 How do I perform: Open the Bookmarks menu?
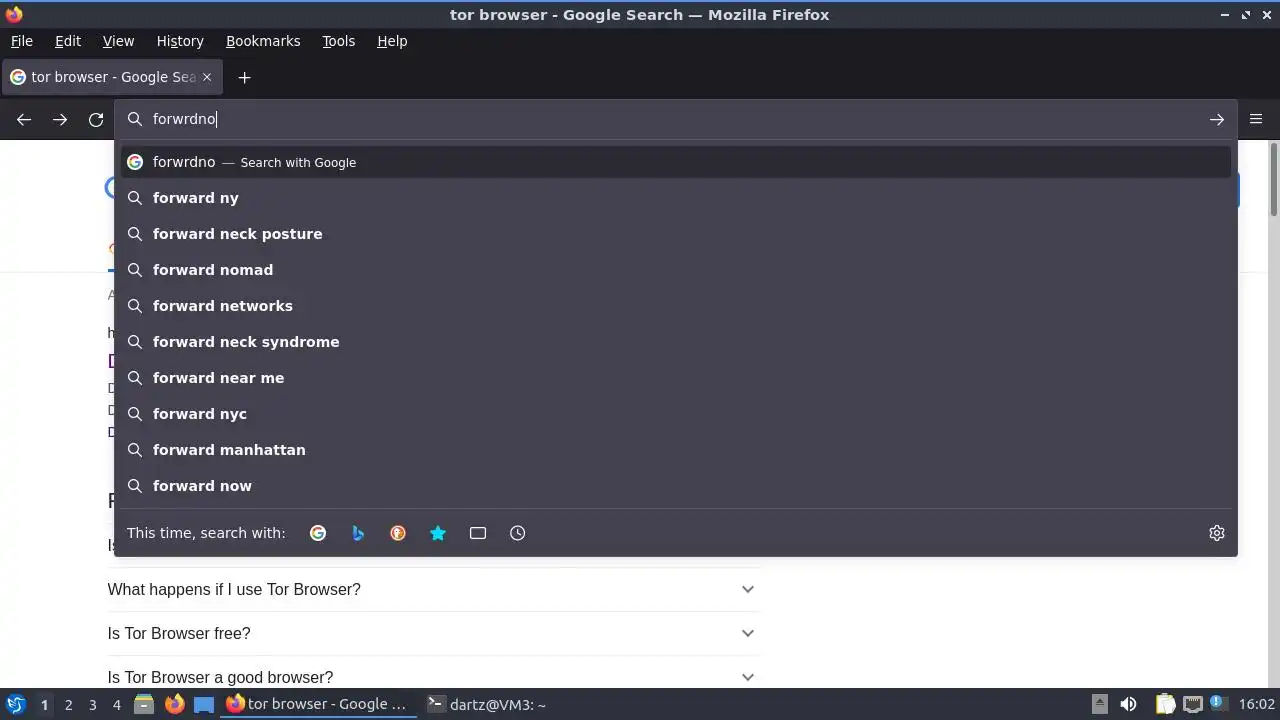pos(263,41)
